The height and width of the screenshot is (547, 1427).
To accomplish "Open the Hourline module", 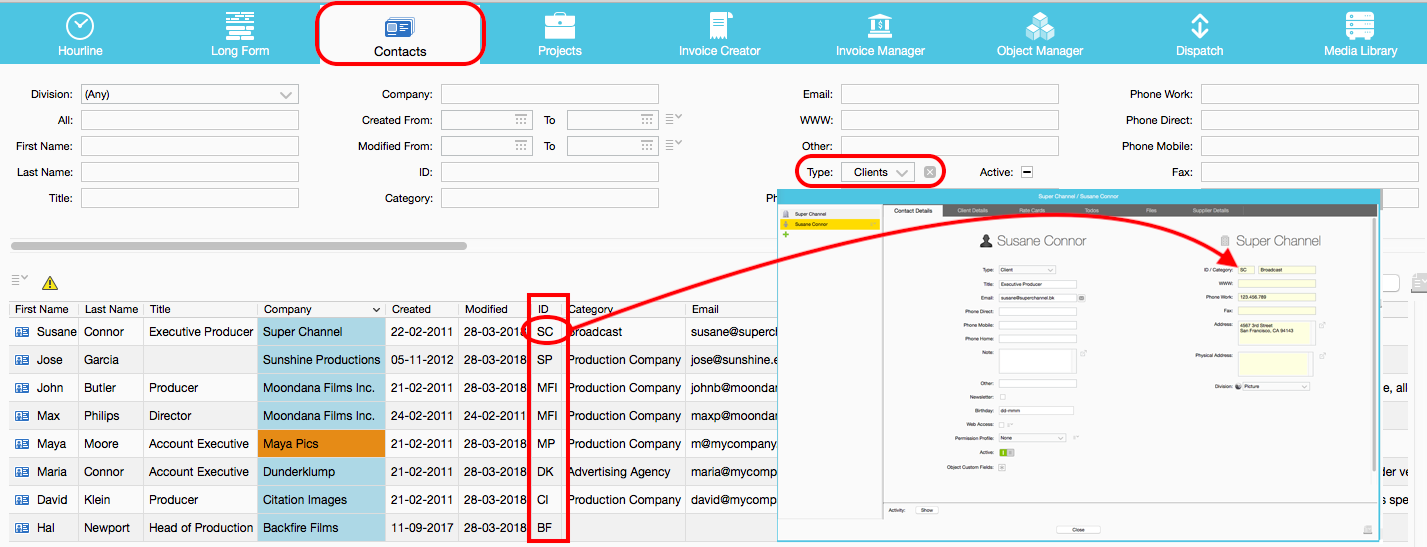I will pyautogui.click(x=80, y=33).
